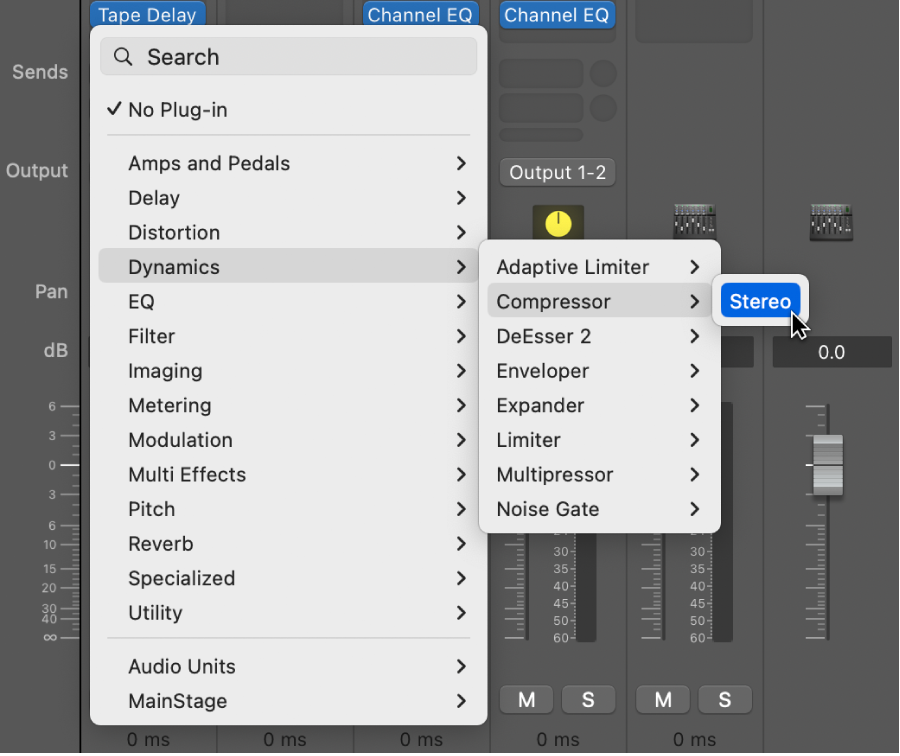Screen dimensions: 900x756
Task: Select the Stereo compressor option
Action: (760, 301)
